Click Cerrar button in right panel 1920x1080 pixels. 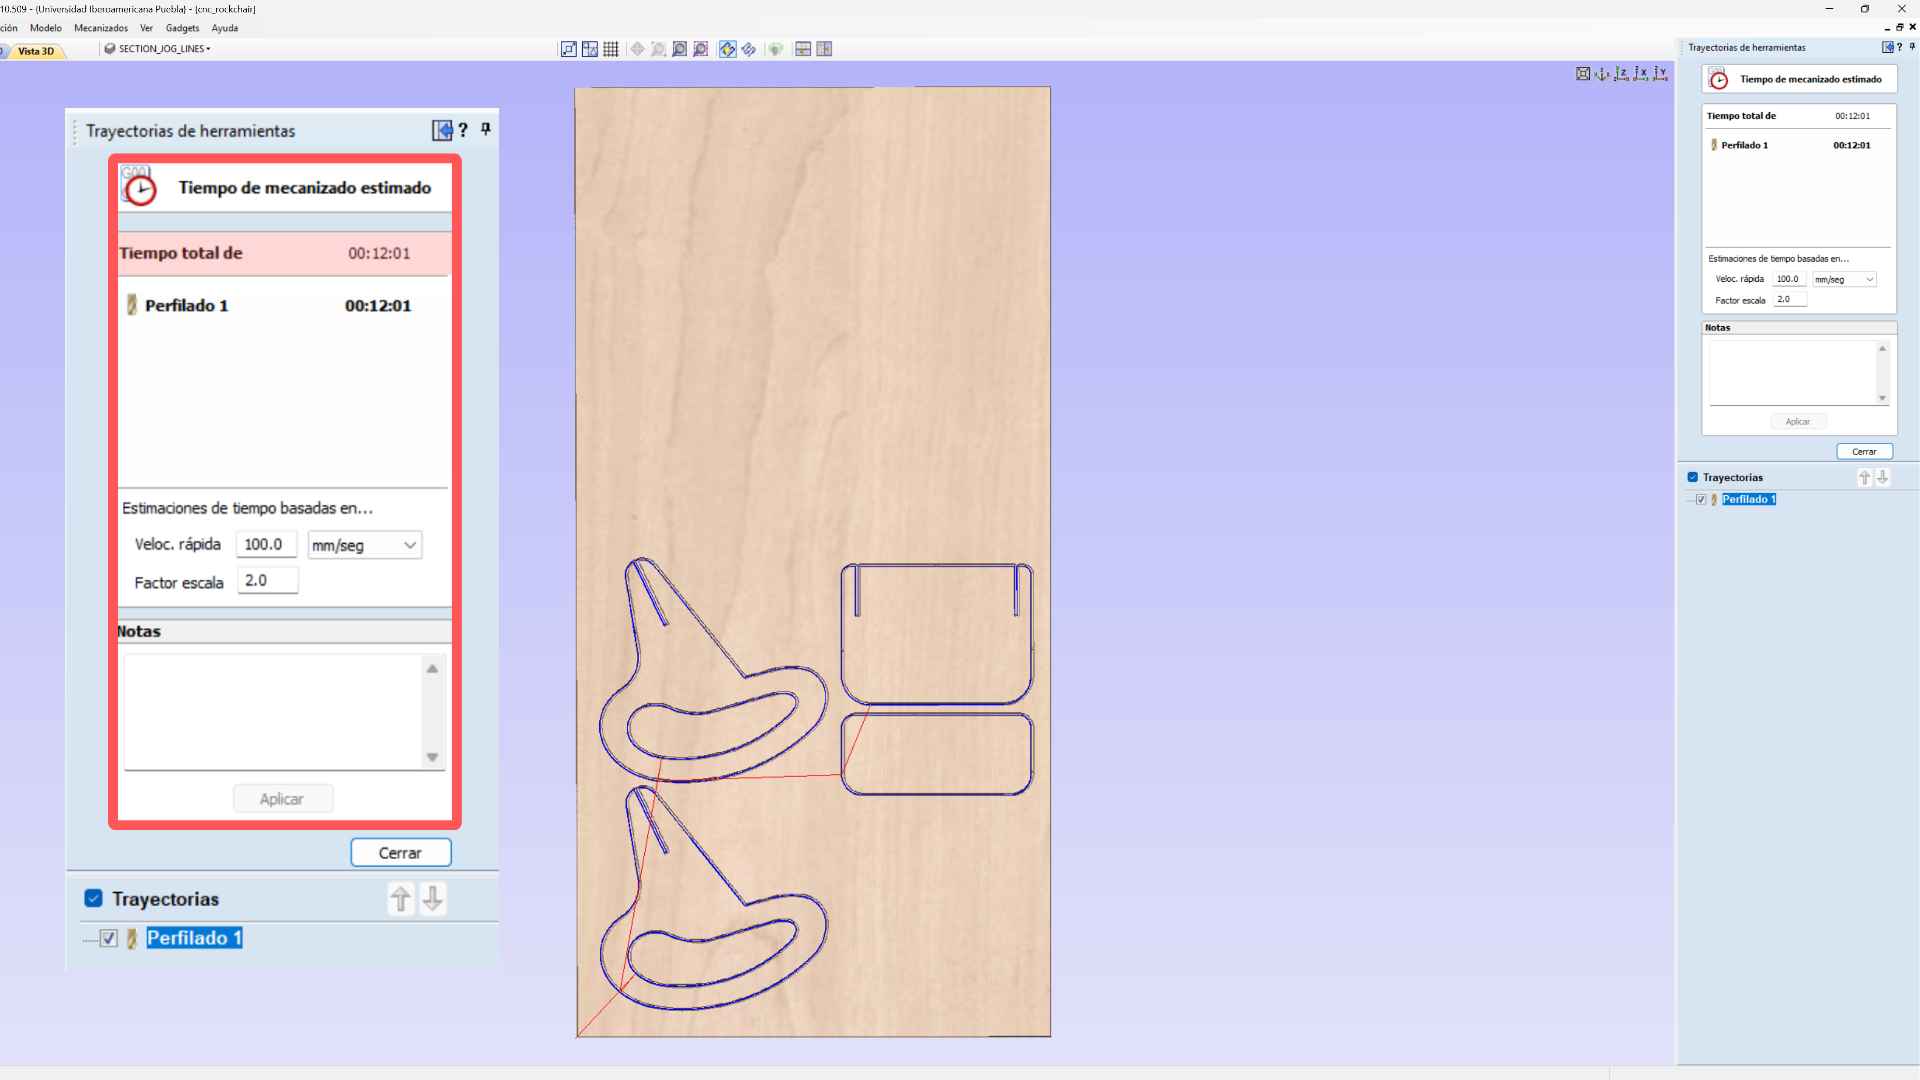(1864, 452)
